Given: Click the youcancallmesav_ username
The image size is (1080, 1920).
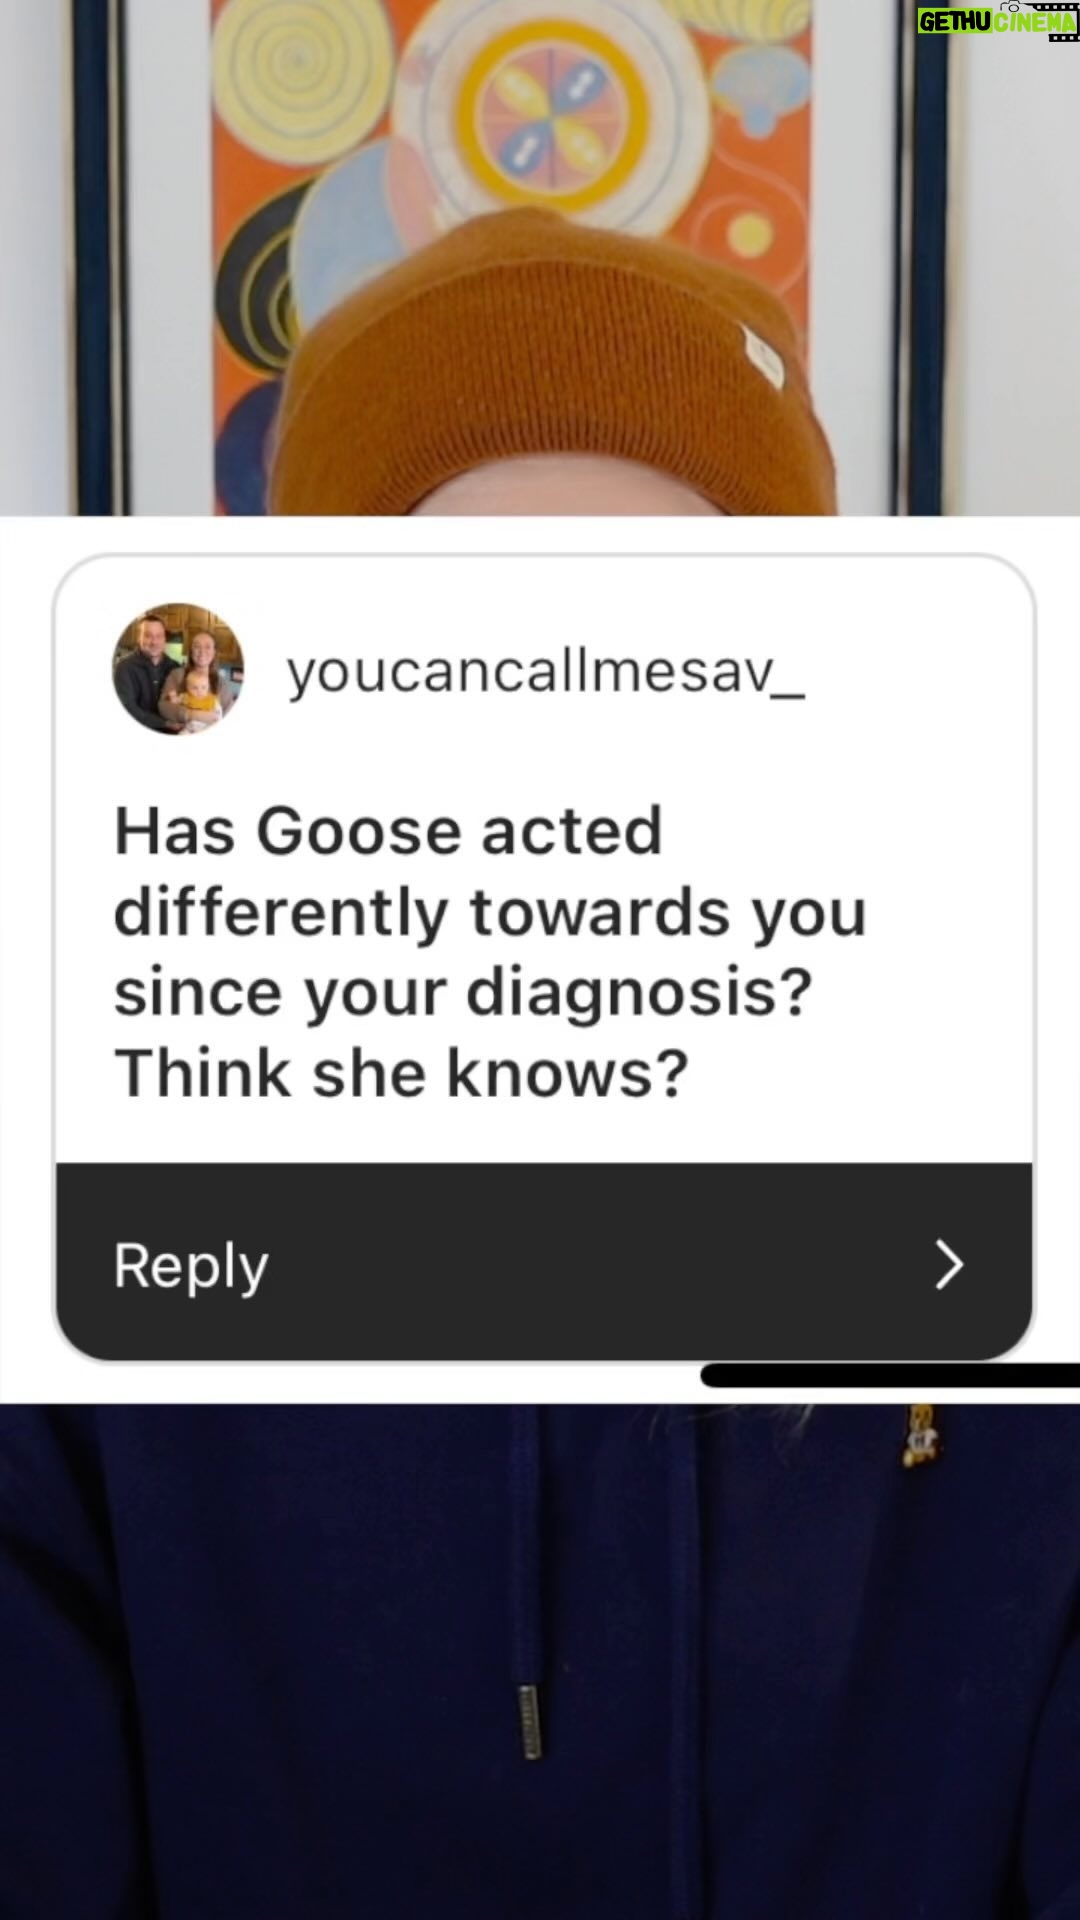Looking at the screenshot, I should coord(546,672).
